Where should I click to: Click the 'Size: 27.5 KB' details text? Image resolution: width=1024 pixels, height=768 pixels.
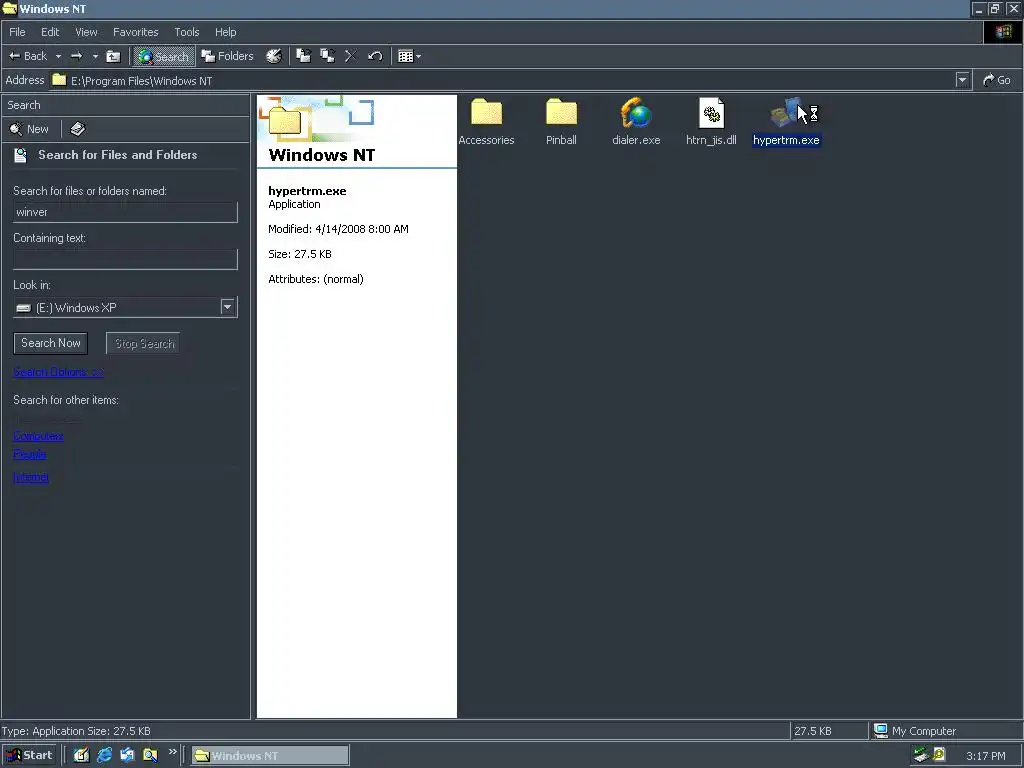click(x=300, y=254)
